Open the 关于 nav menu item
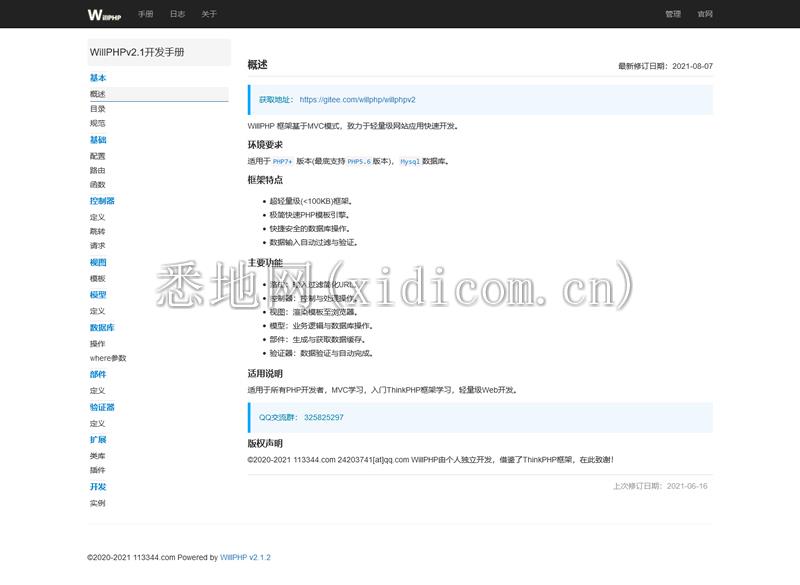 (209, 14)
